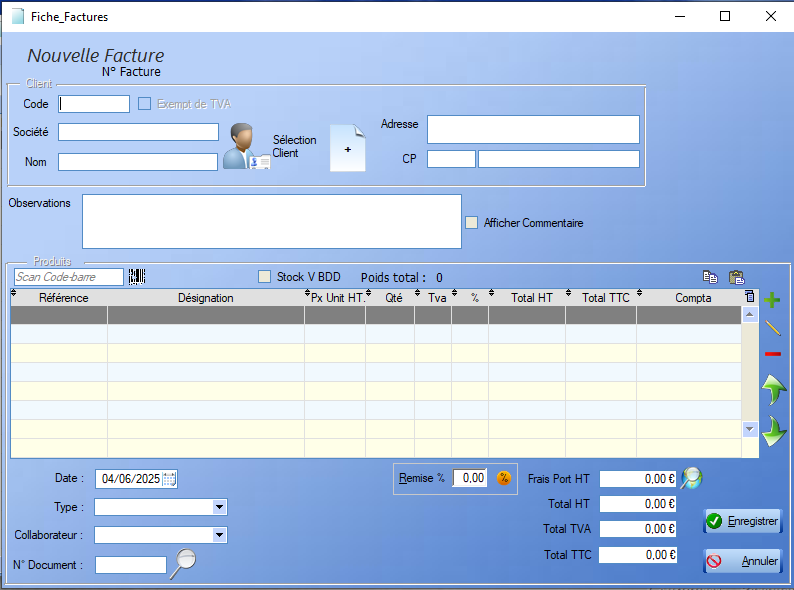Click the Total TTC amount field
794x590 pixels.
tap(638, 555)
